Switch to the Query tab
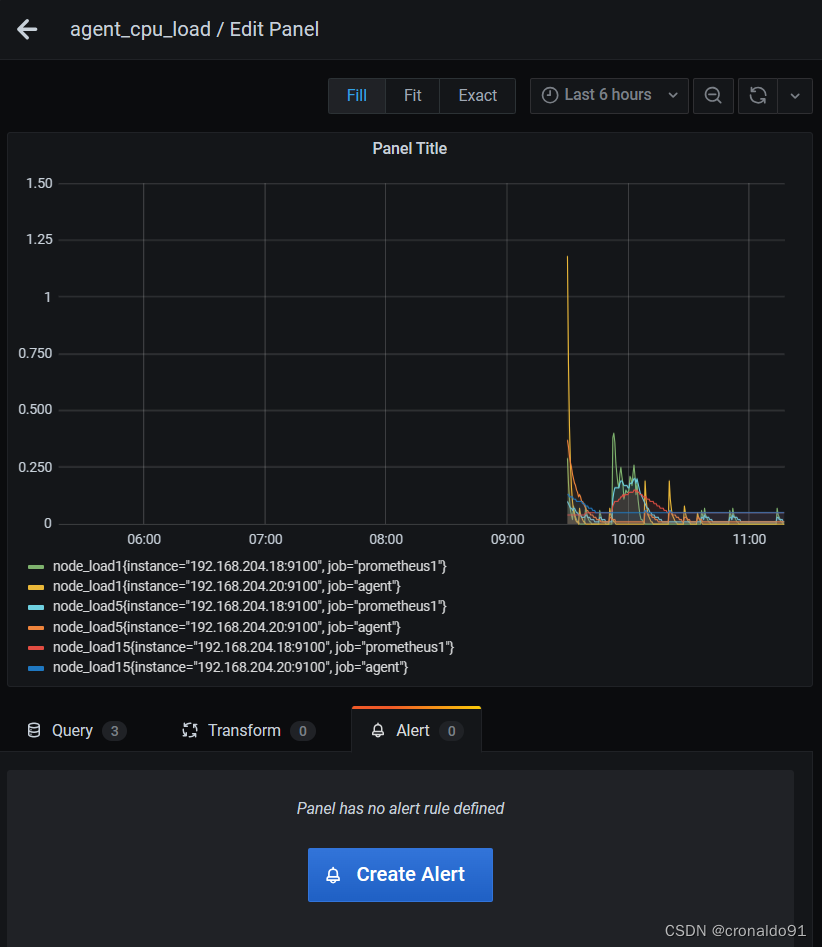The width and height of the screenshot is (822, 947). tap(77, 731)
